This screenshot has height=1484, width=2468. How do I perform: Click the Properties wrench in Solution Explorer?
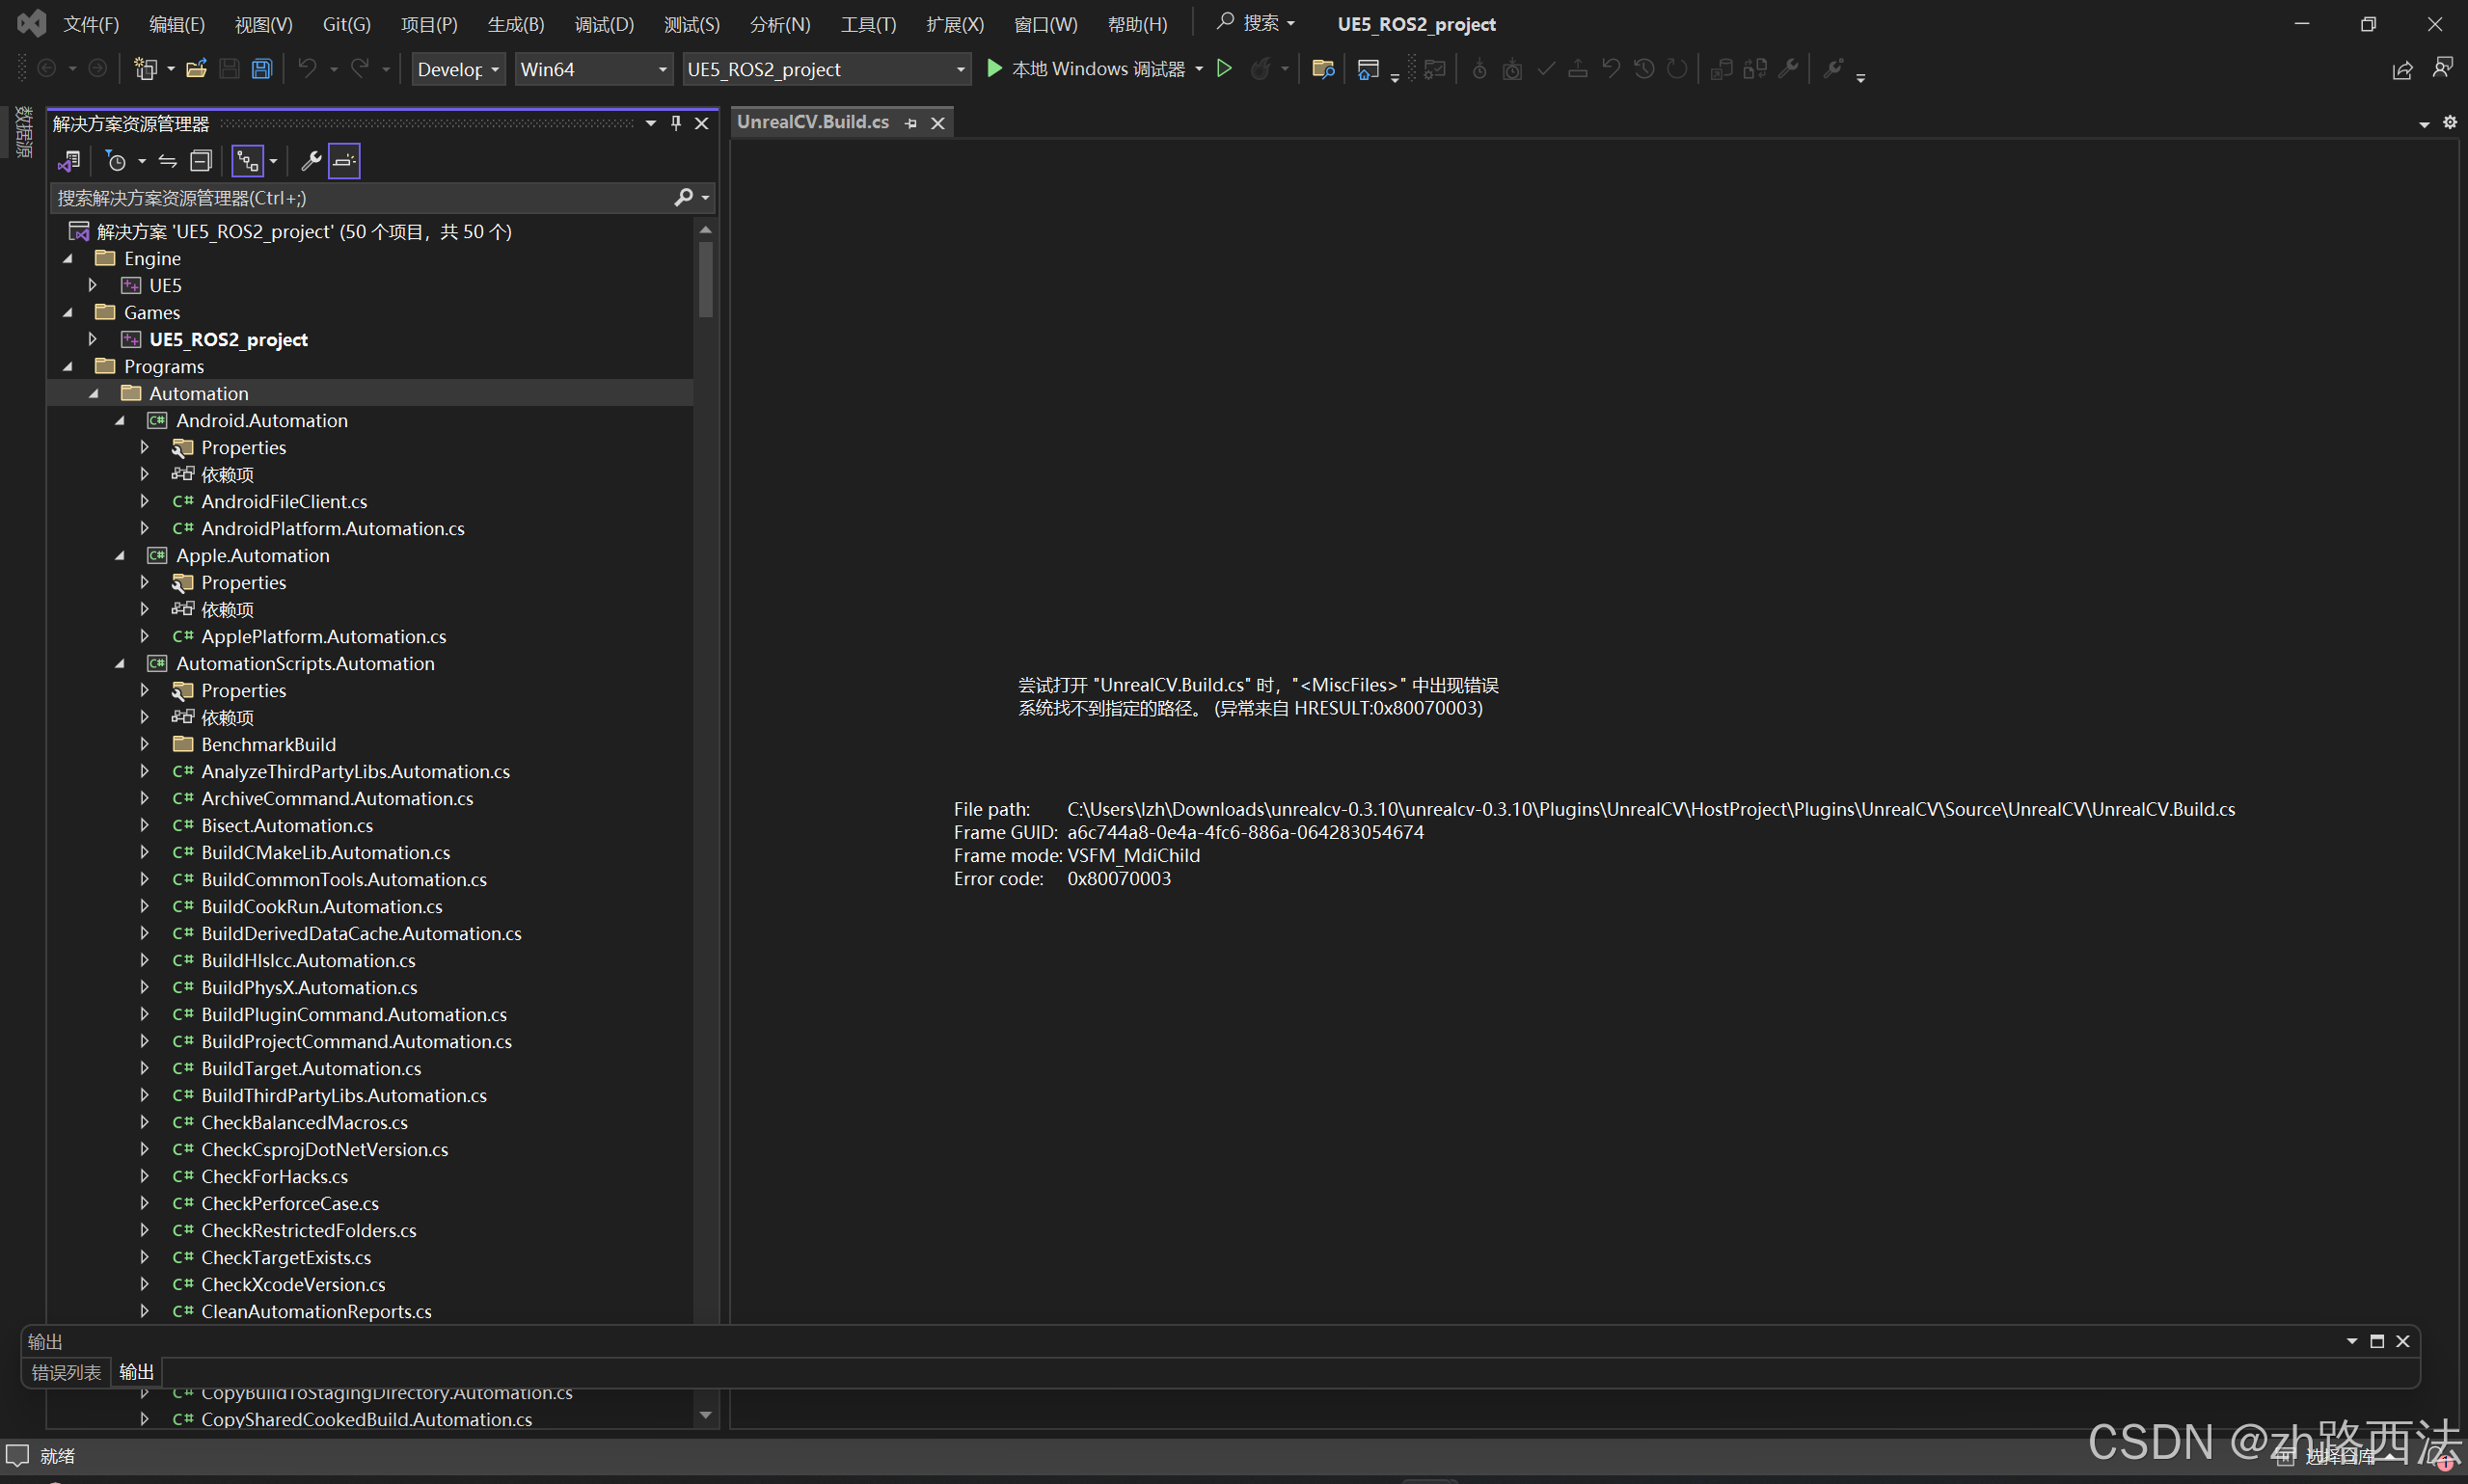tap(311, 161)
